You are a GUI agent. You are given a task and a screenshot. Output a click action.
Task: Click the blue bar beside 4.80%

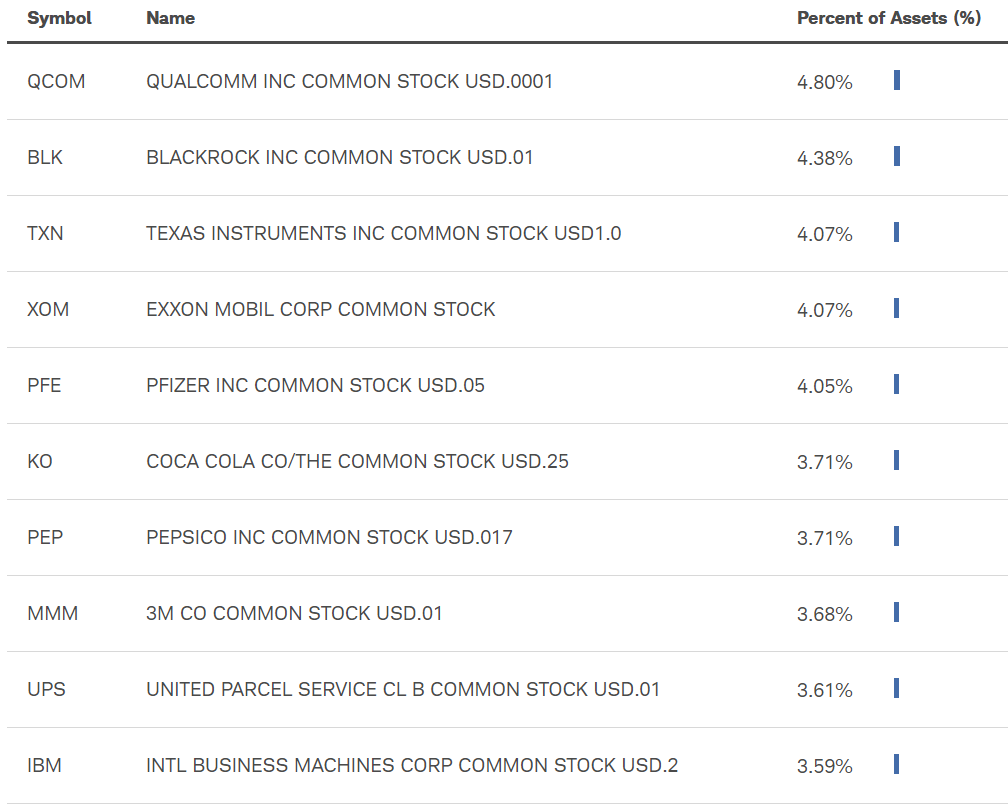[x=897, y=80]
